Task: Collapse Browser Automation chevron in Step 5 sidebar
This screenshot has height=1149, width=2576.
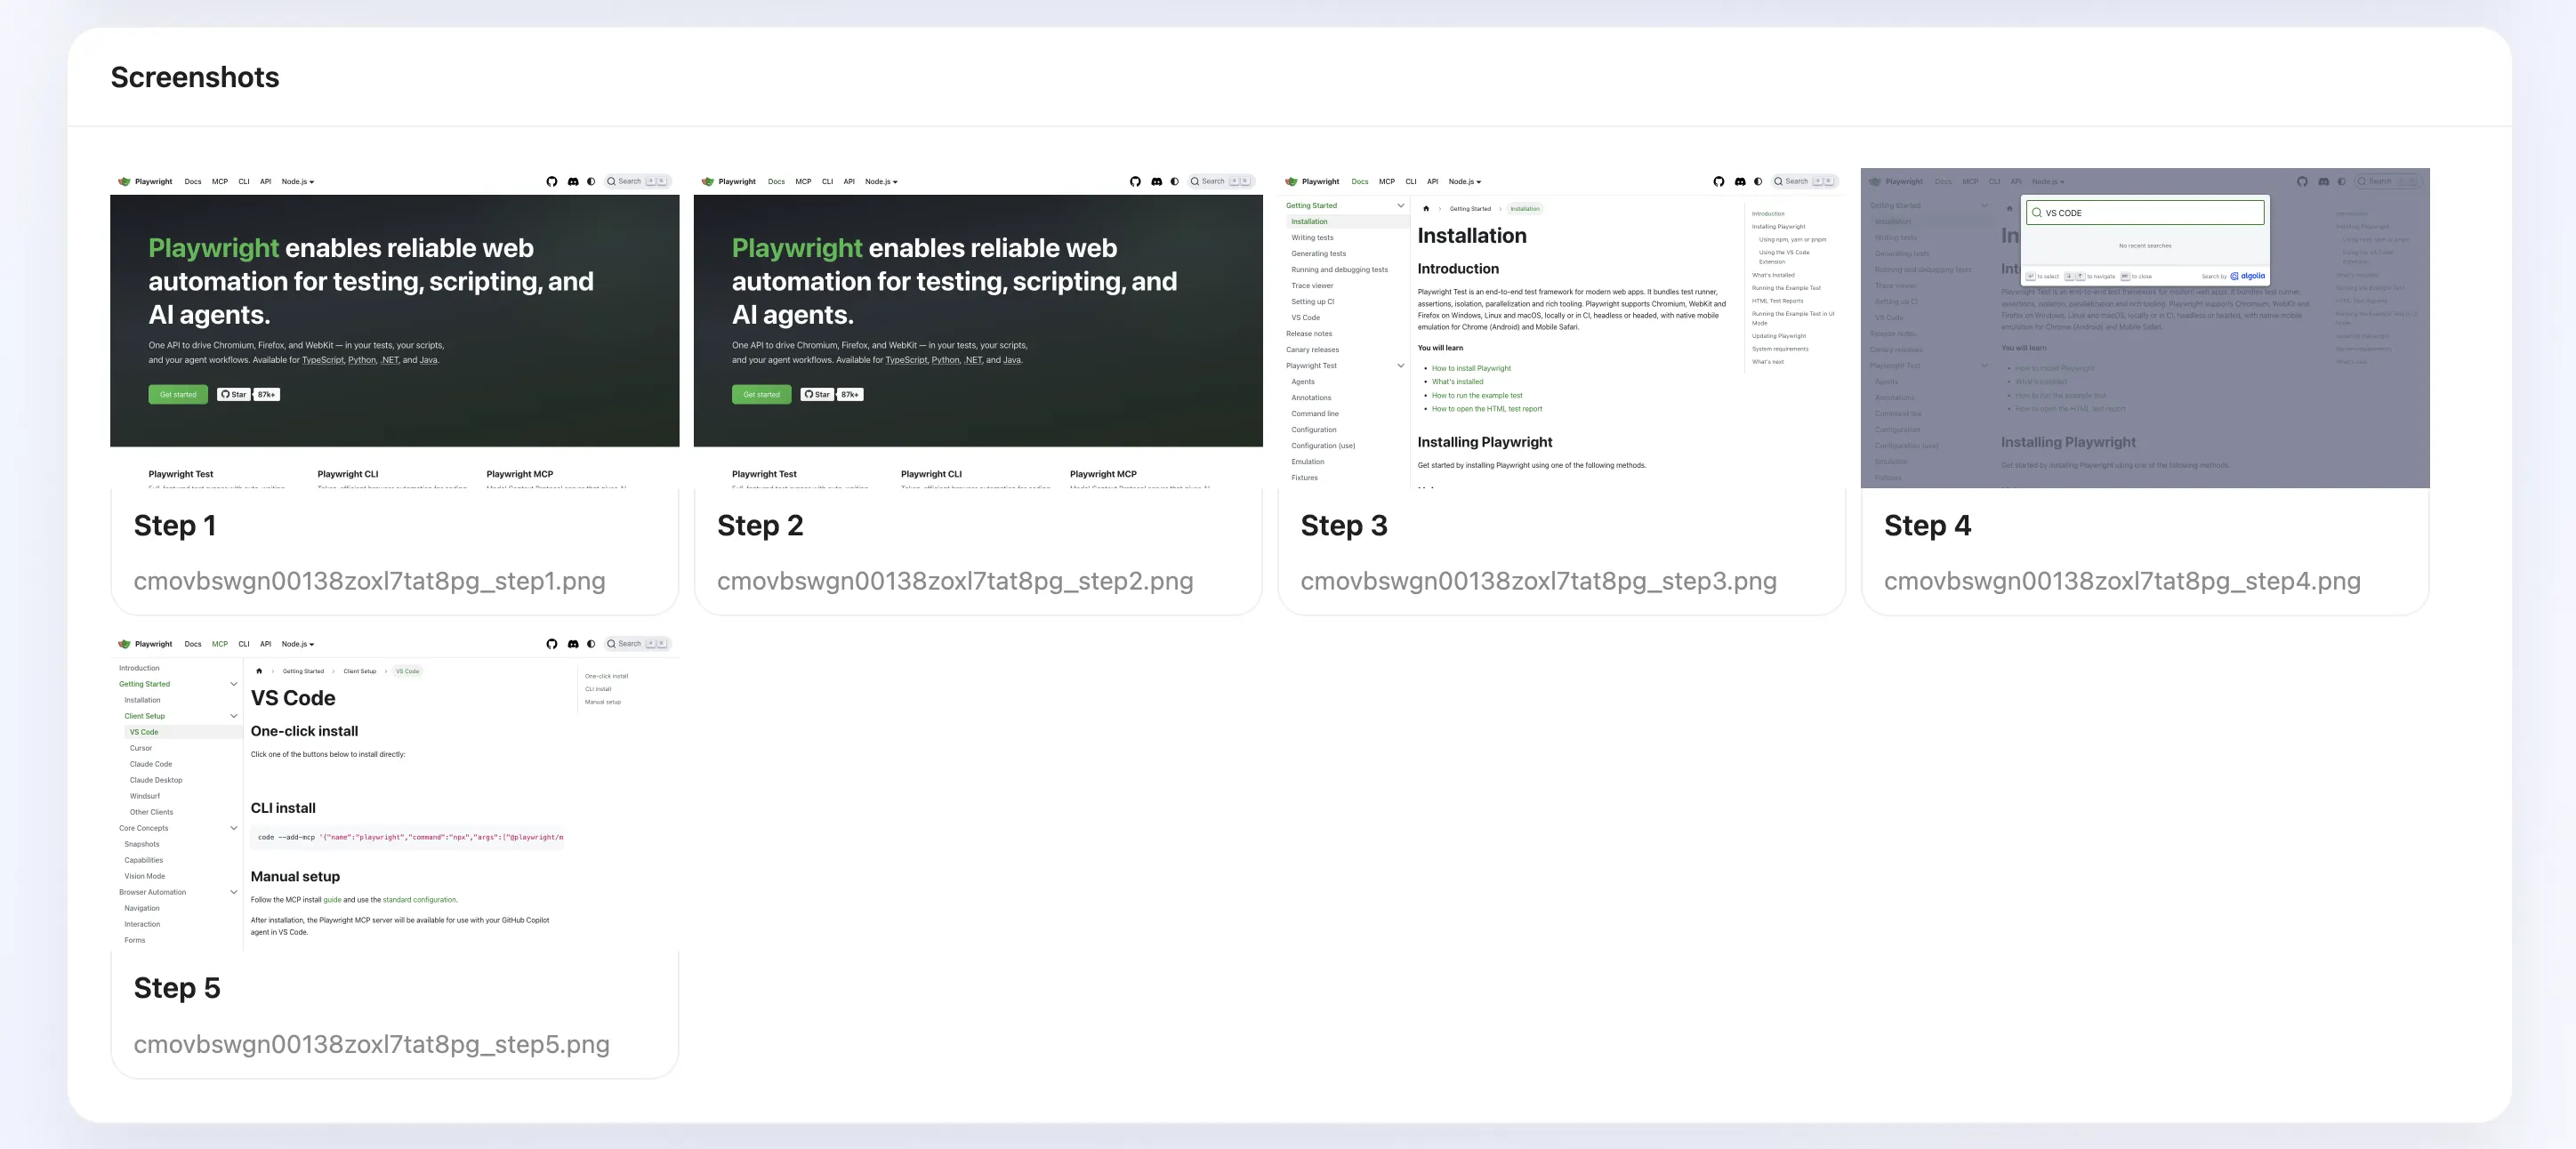Action: pos(234,892)
